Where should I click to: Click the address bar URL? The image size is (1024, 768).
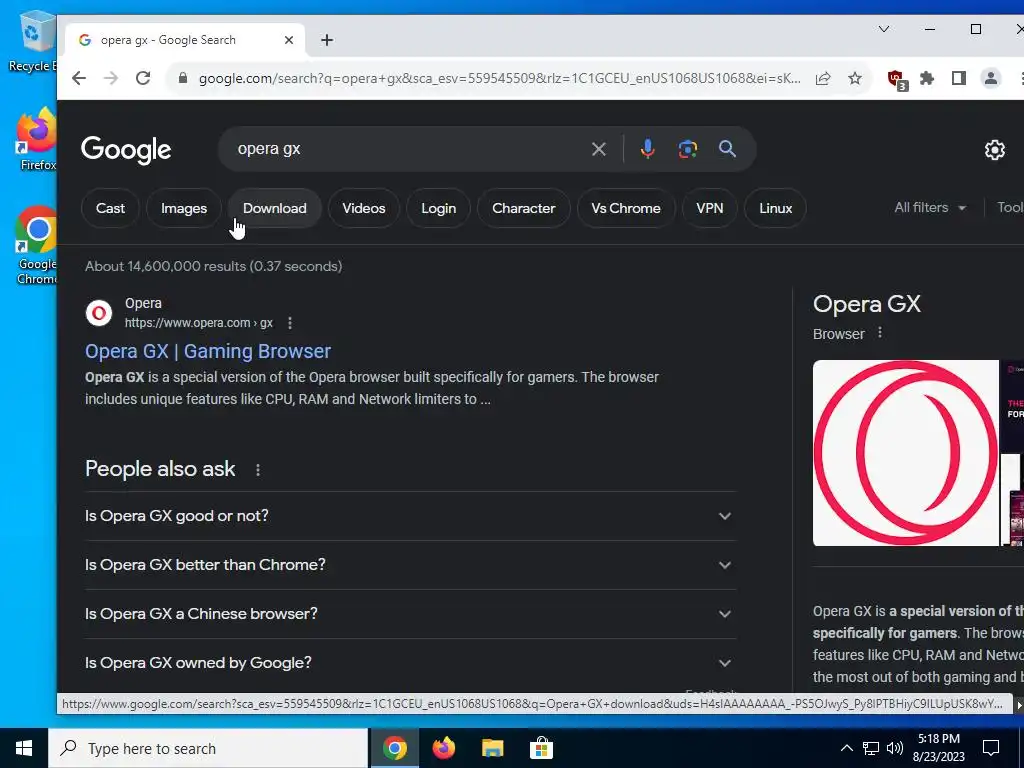[500, 78]
